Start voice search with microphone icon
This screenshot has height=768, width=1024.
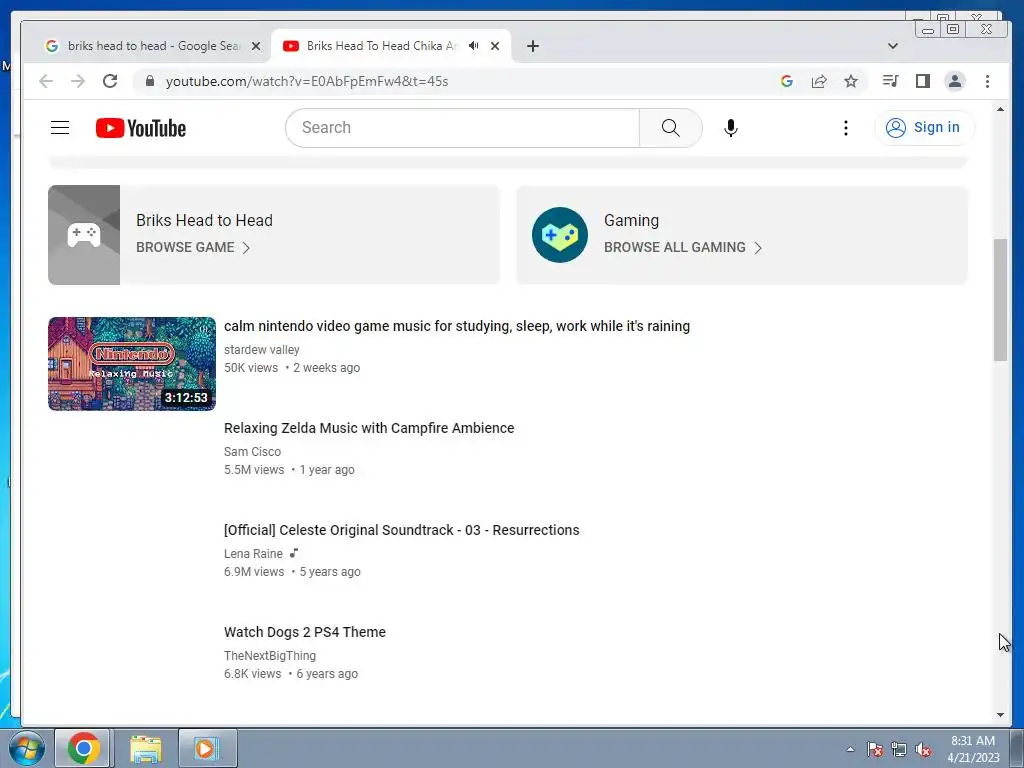pos(731,128)
